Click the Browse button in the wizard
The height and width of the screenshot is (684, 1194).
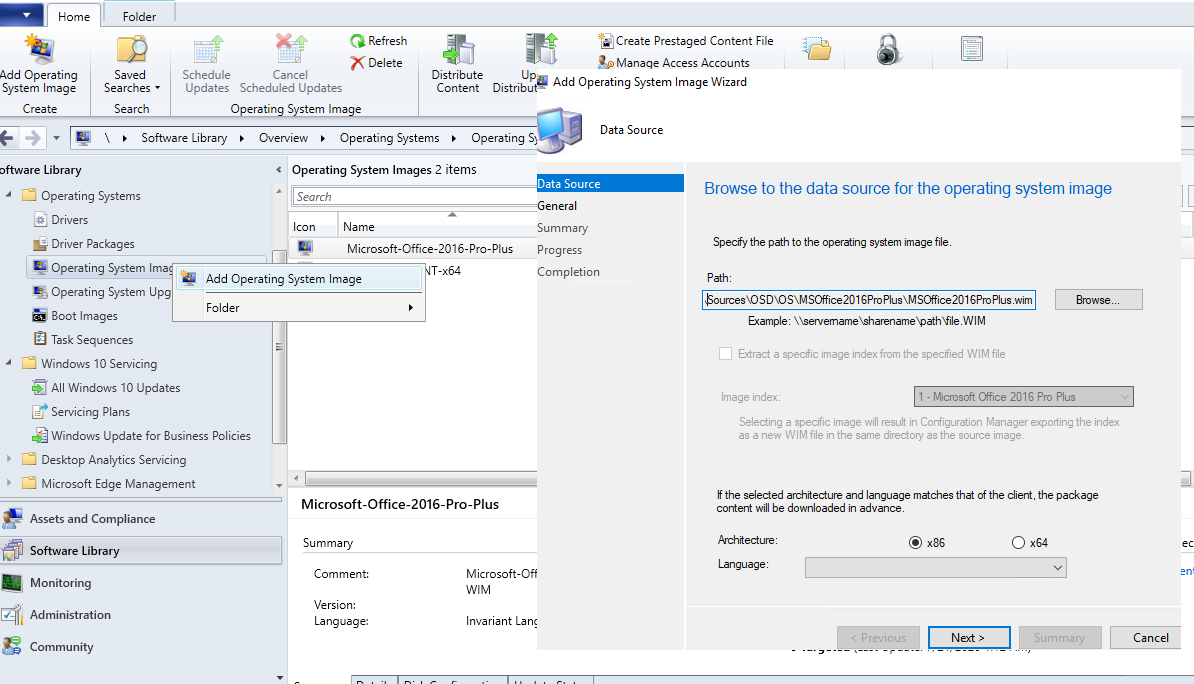1098,299
